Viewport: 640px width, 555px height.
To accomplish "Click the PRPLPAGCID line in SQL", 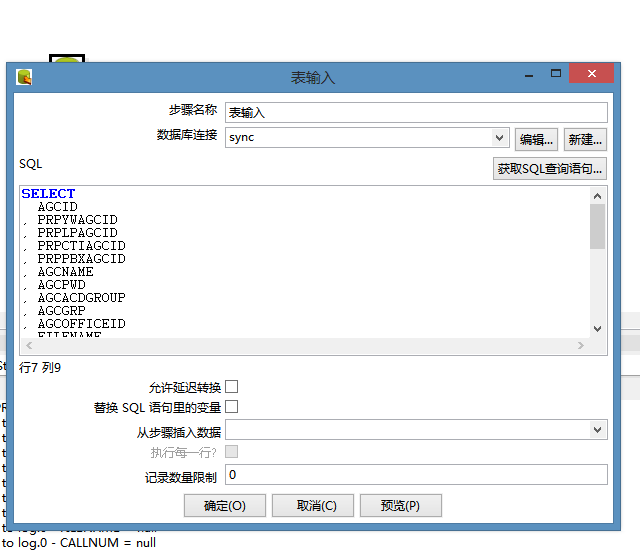I will (x=78, y=233).
